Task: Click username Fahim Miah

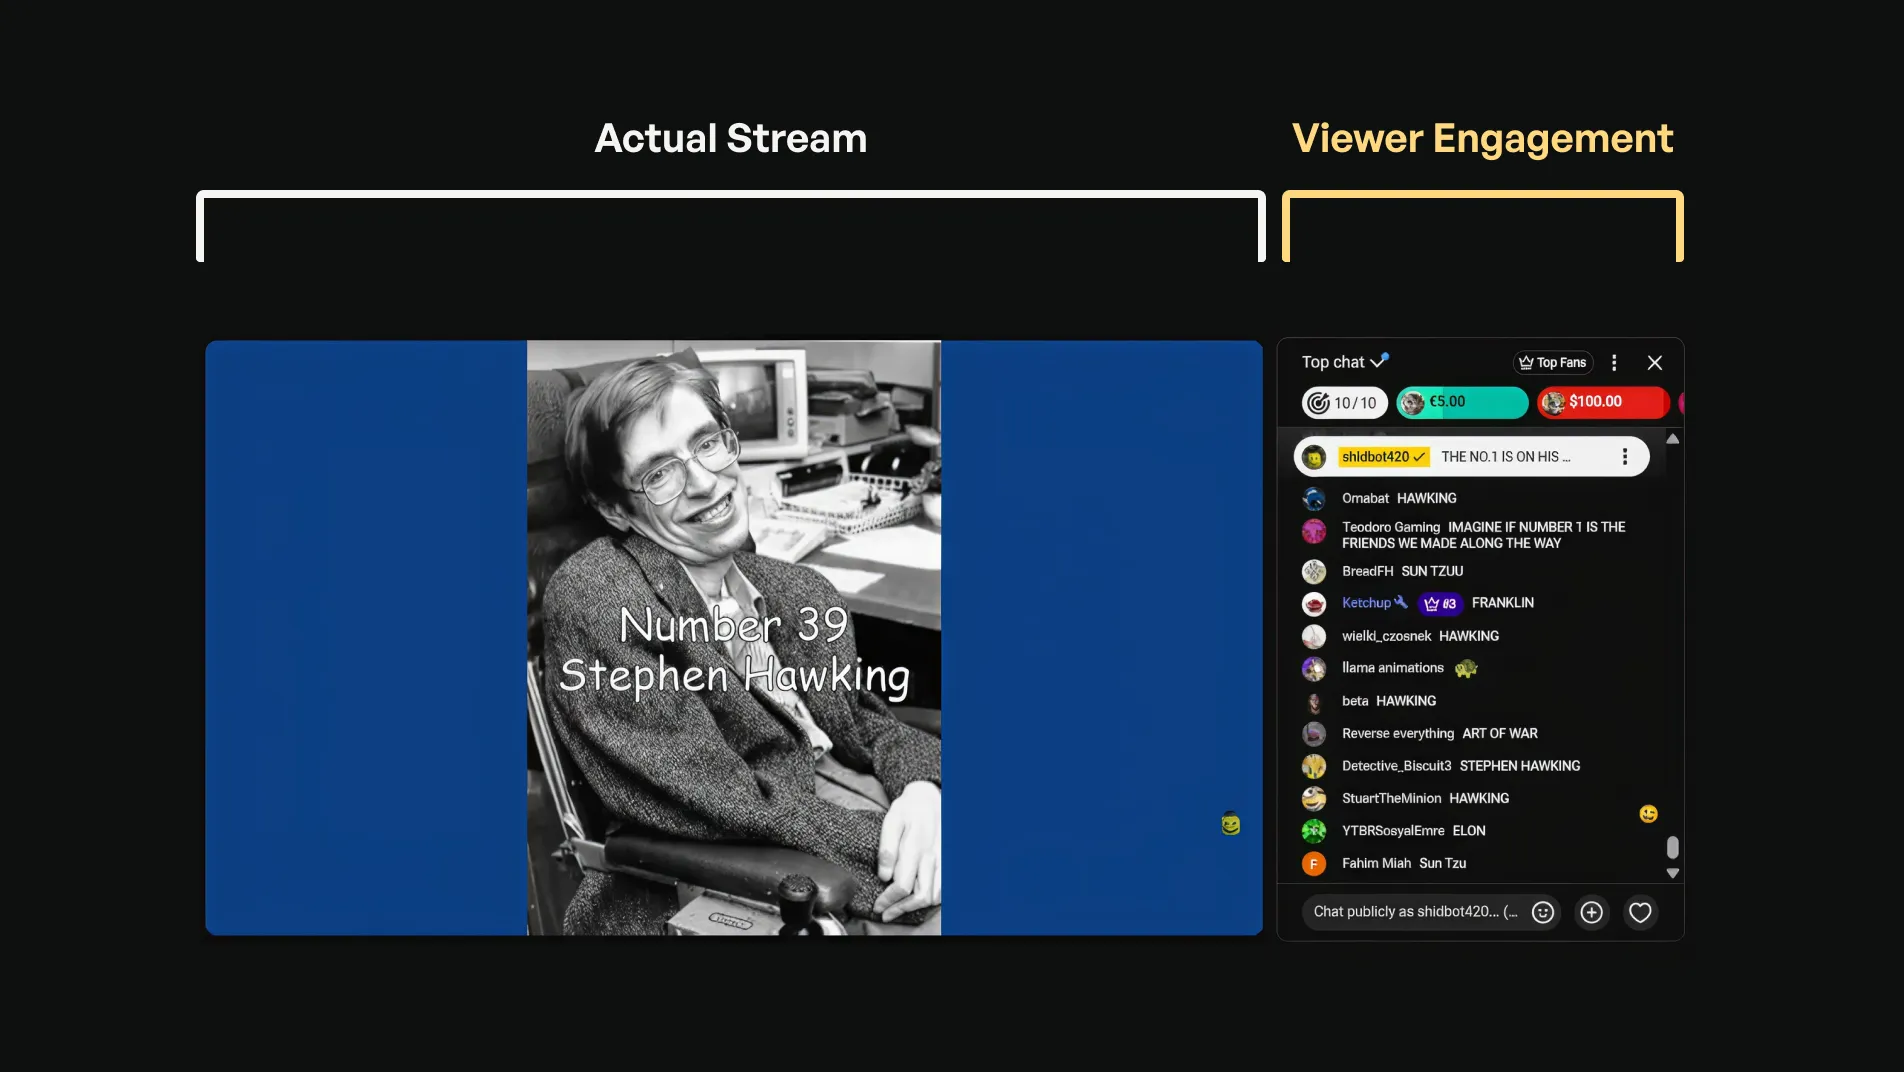Action: (x=1376, y=863)
